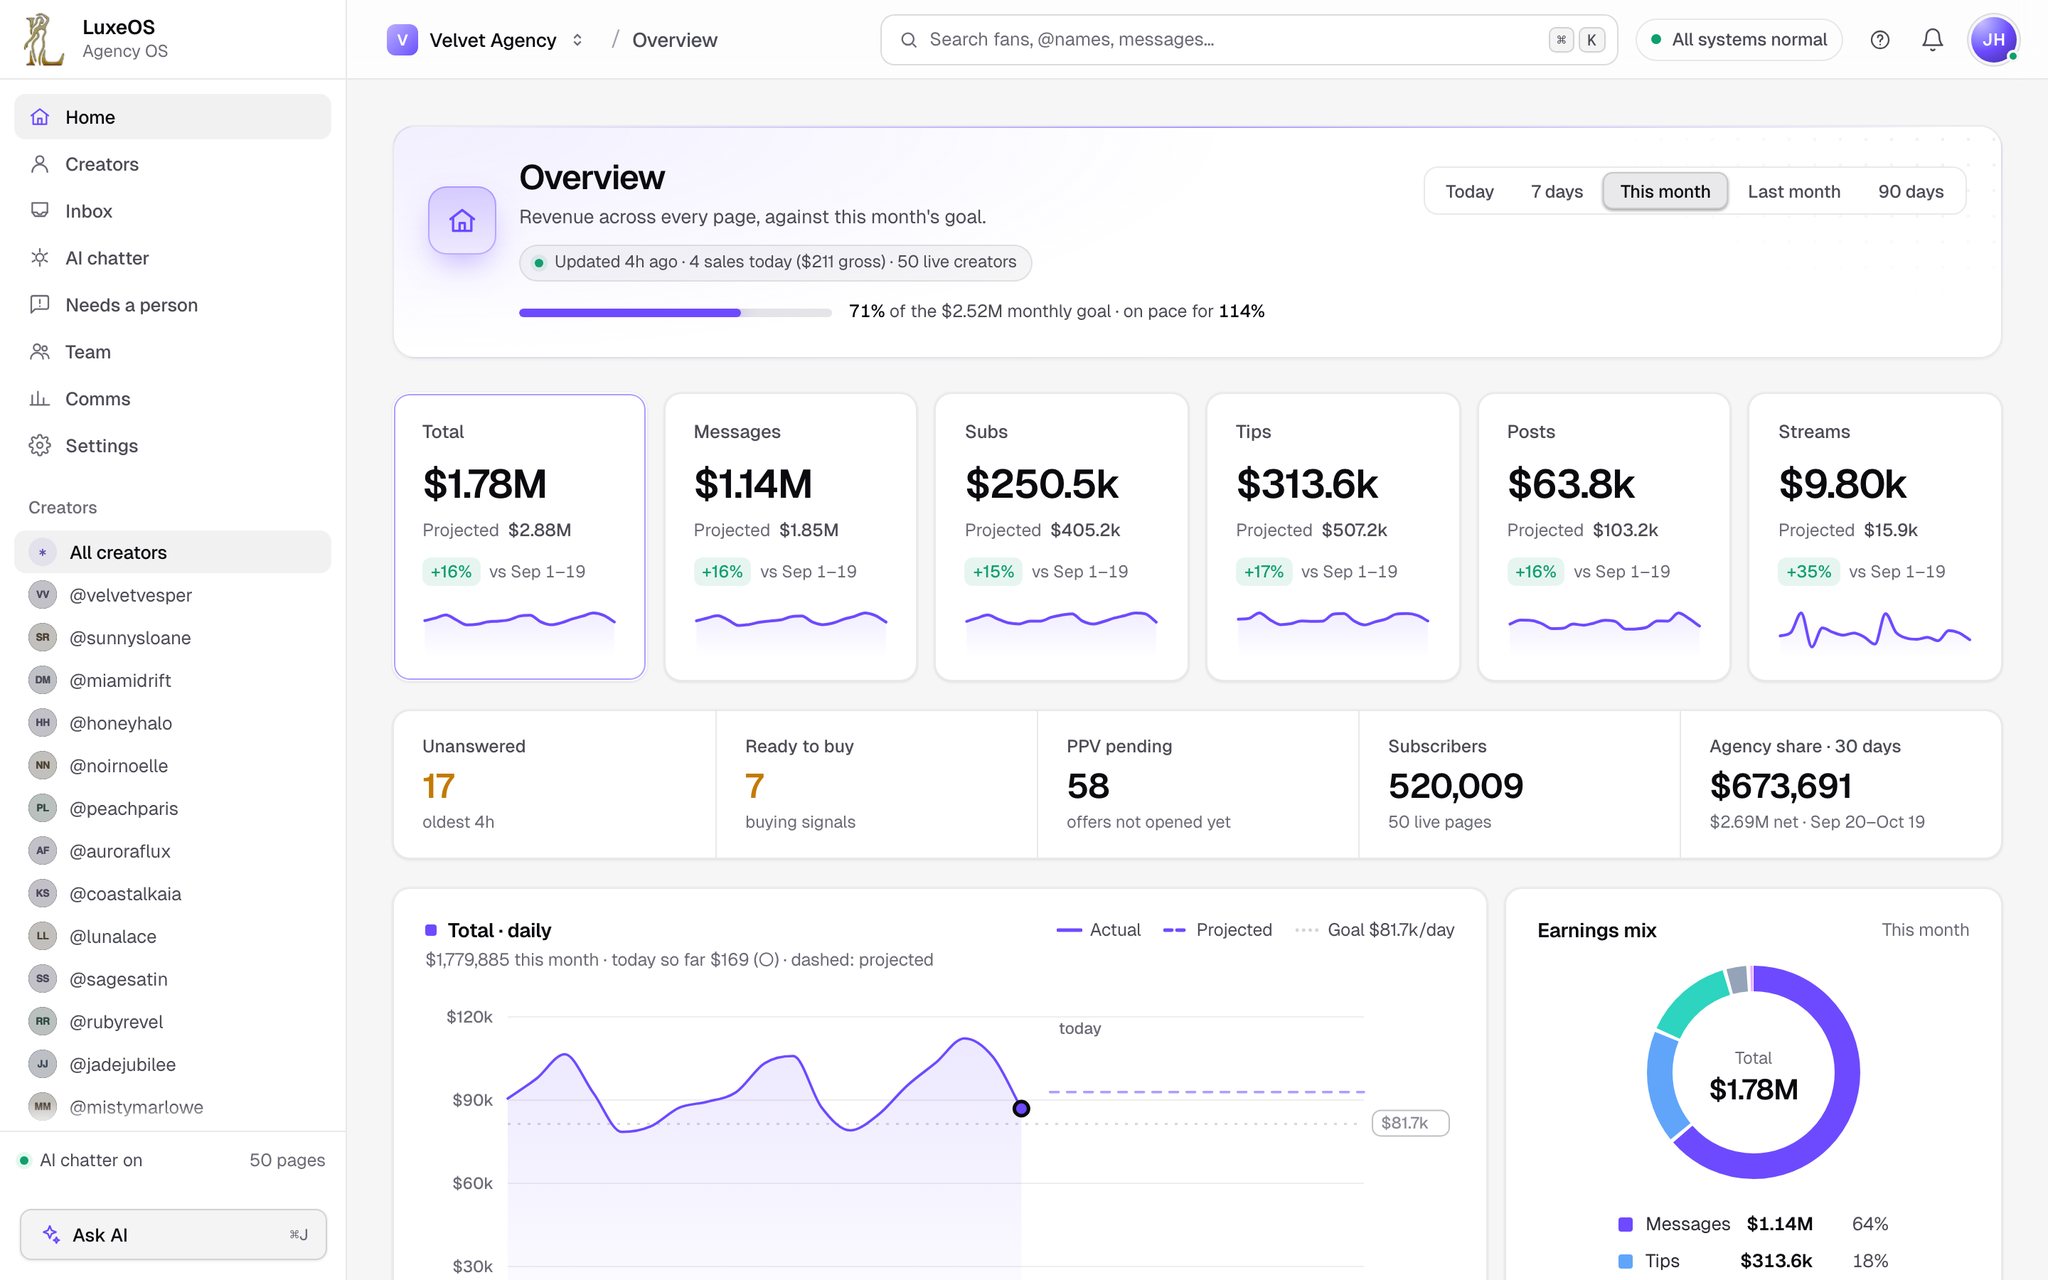This screenshot has height=1280, width=2048.
Task: Select the This month range
Action: coord(1665,191)
